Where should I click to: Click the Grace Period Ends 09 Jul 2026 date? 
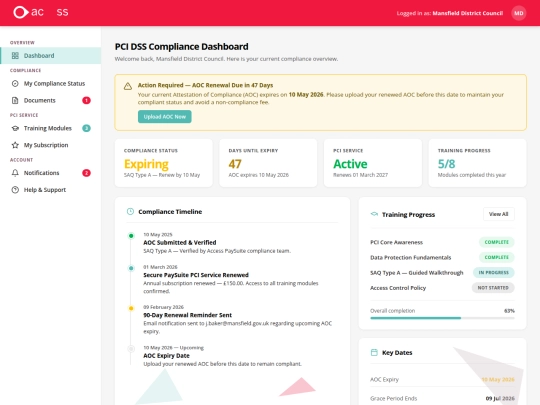500,398
